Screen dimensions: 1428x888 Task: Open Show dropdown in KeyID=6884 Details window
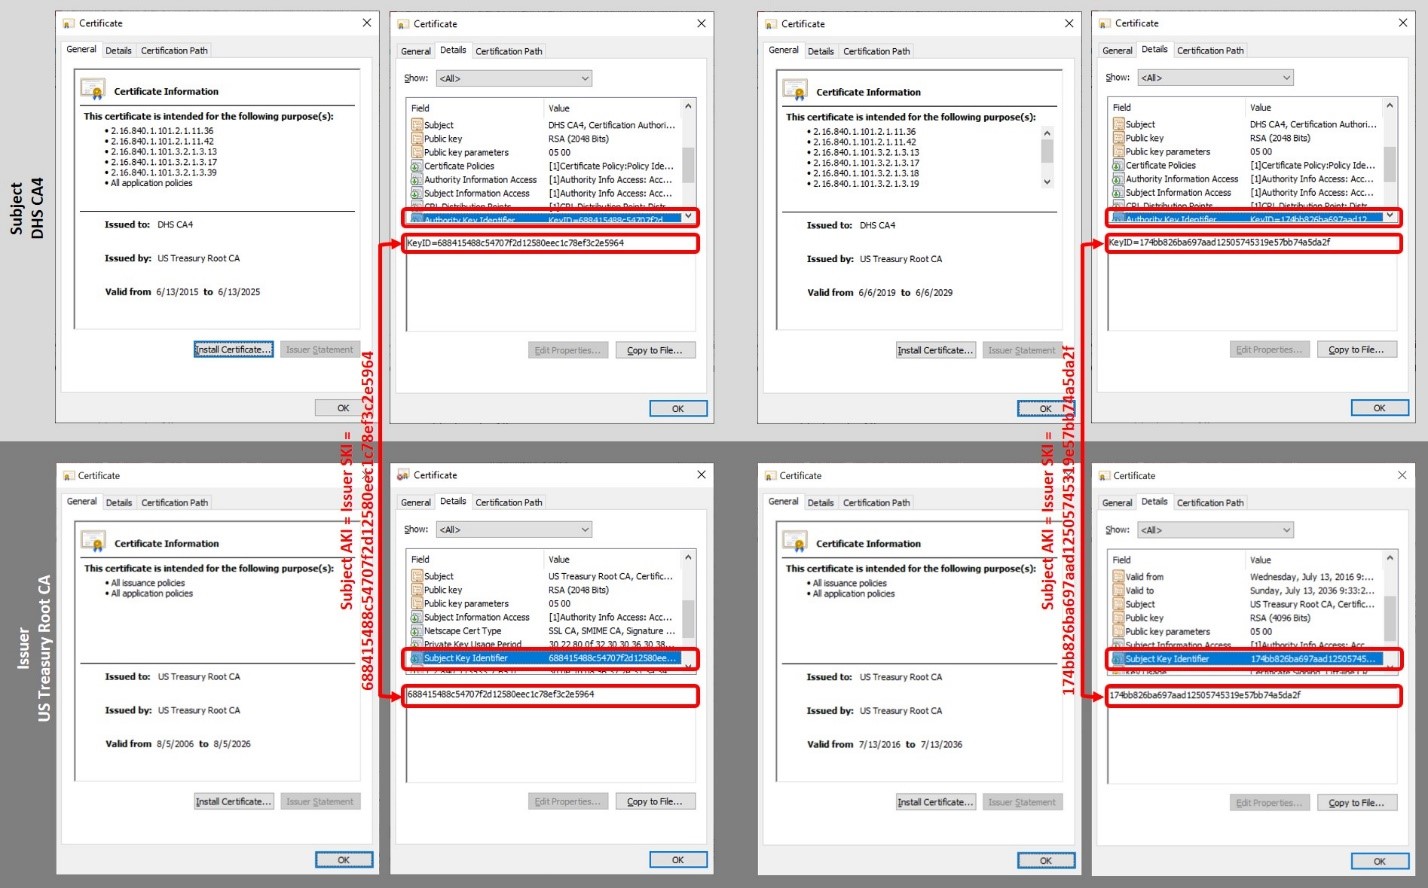(x=513, y=78)
